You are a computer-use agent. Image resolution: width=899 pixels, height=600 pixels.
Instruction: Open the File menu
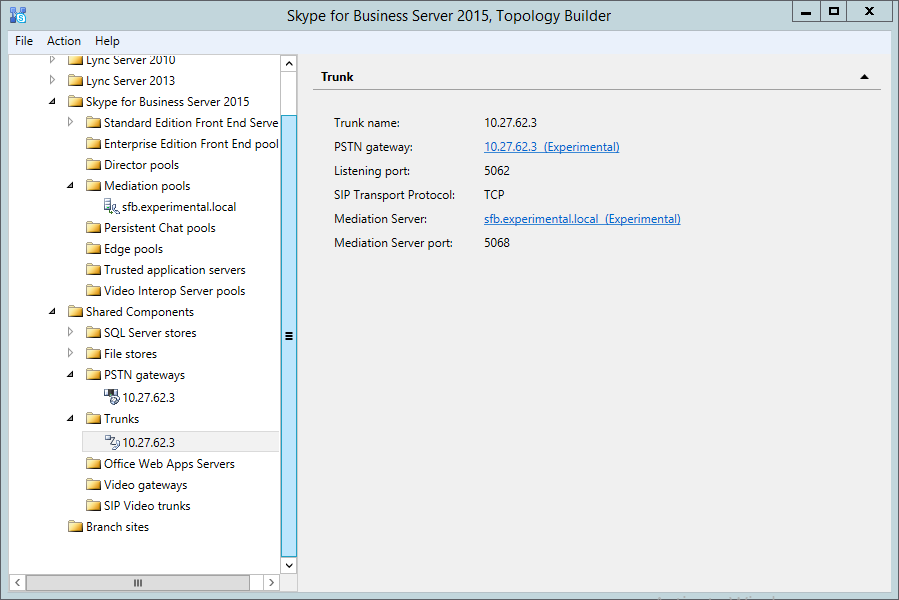pos(24,41)
